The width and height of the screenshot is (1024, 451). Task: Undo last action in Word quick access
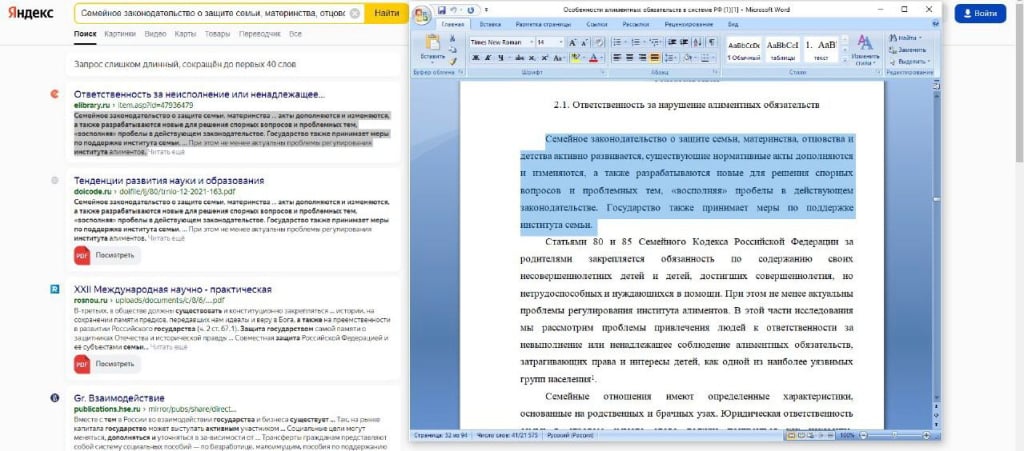coord(454,10)
